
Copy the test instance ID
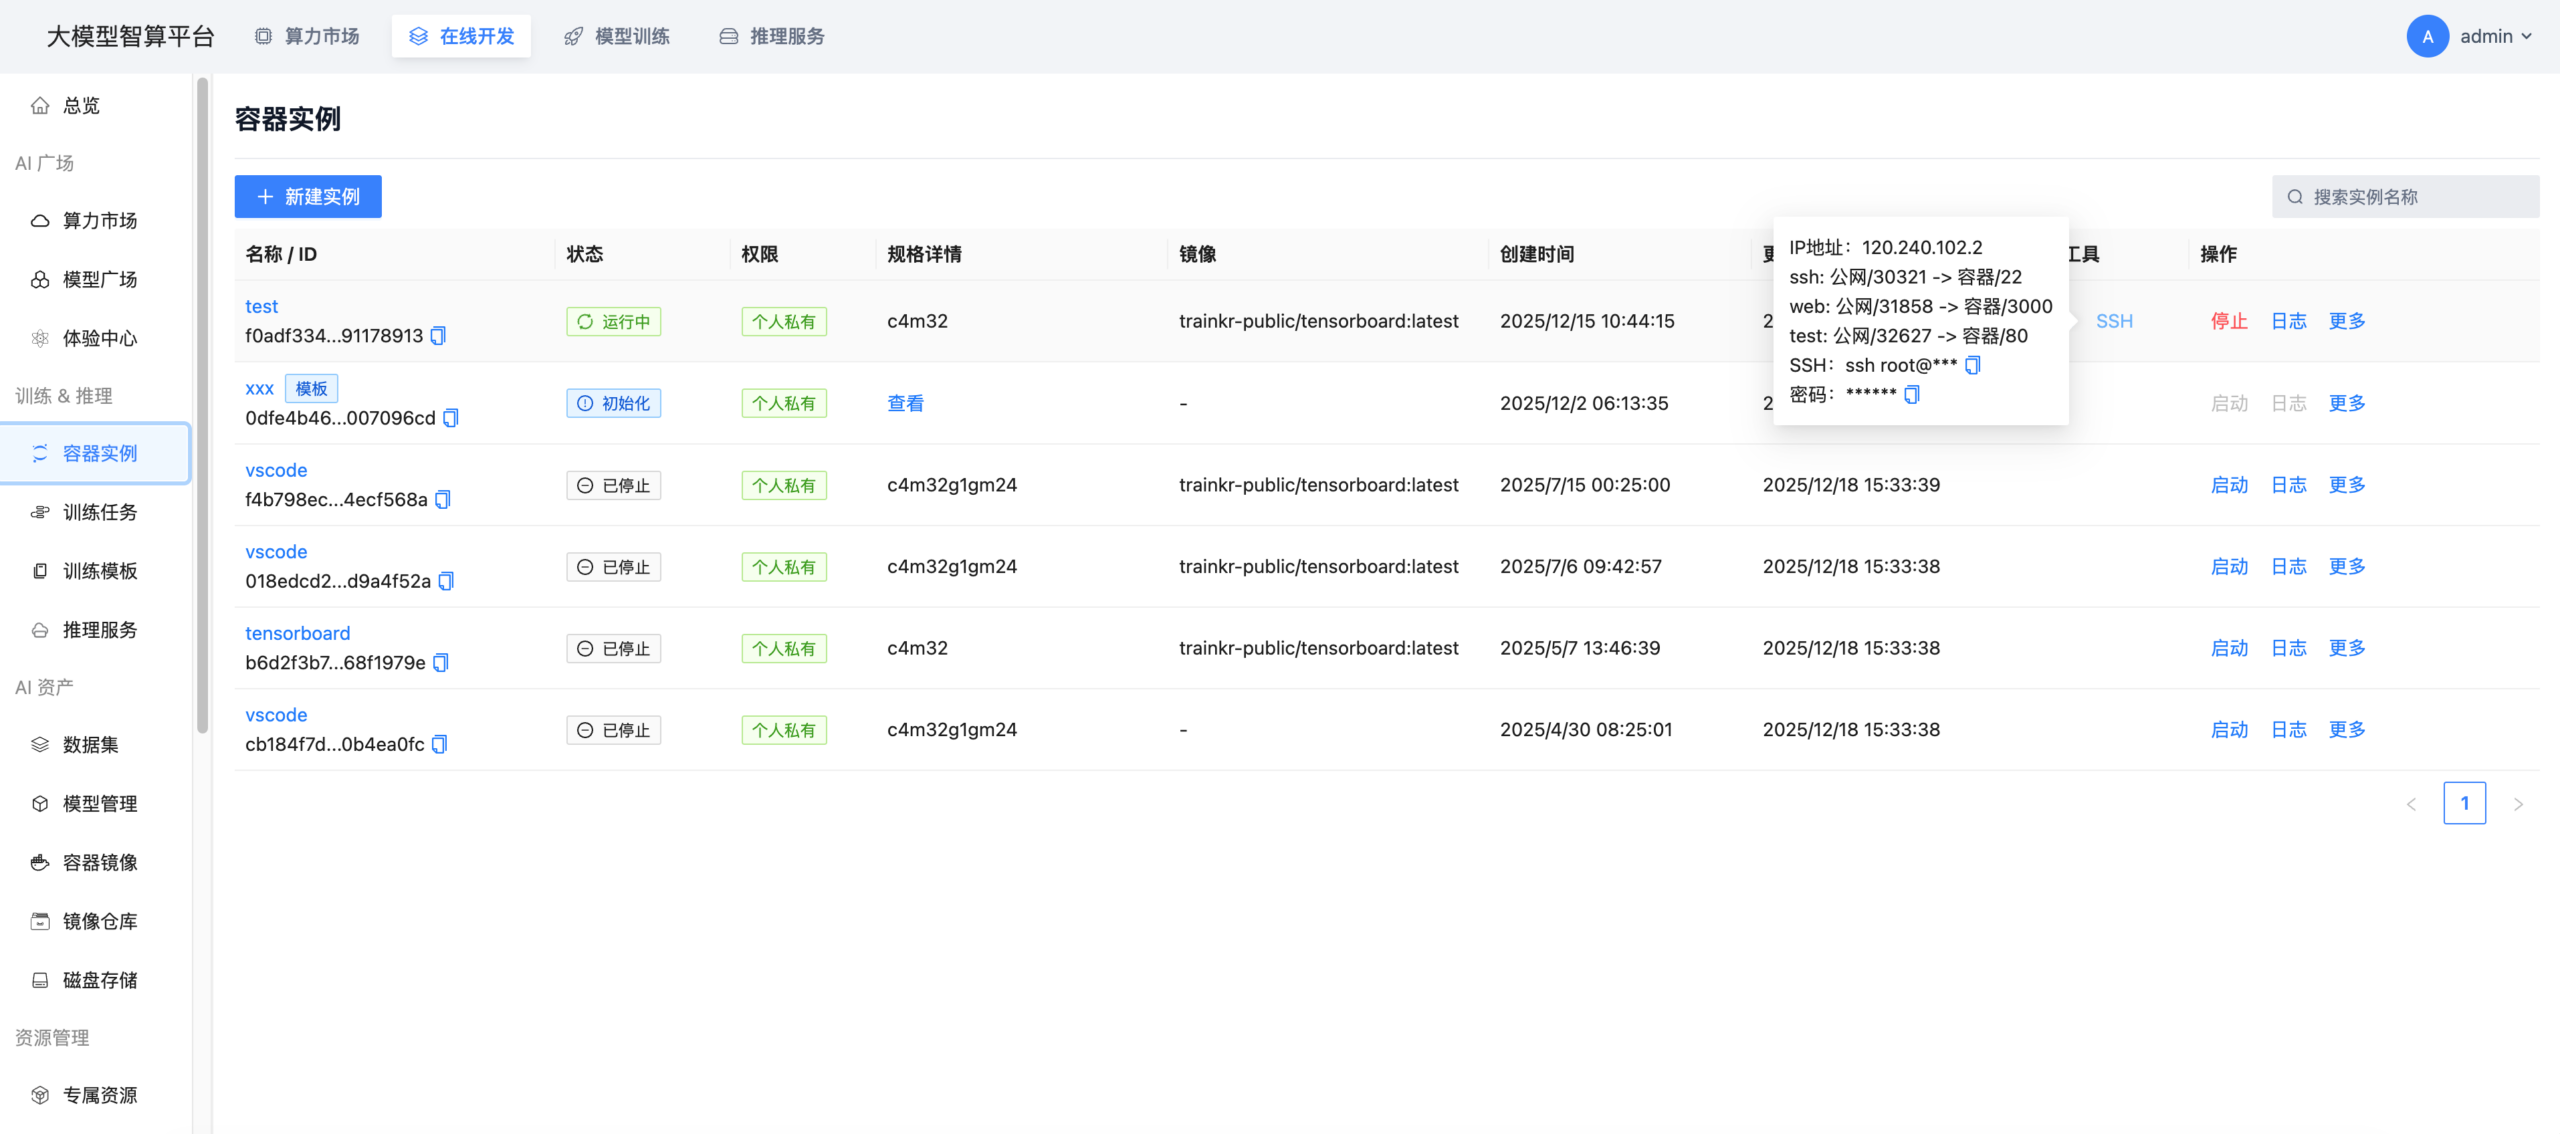tap(438, 336)
